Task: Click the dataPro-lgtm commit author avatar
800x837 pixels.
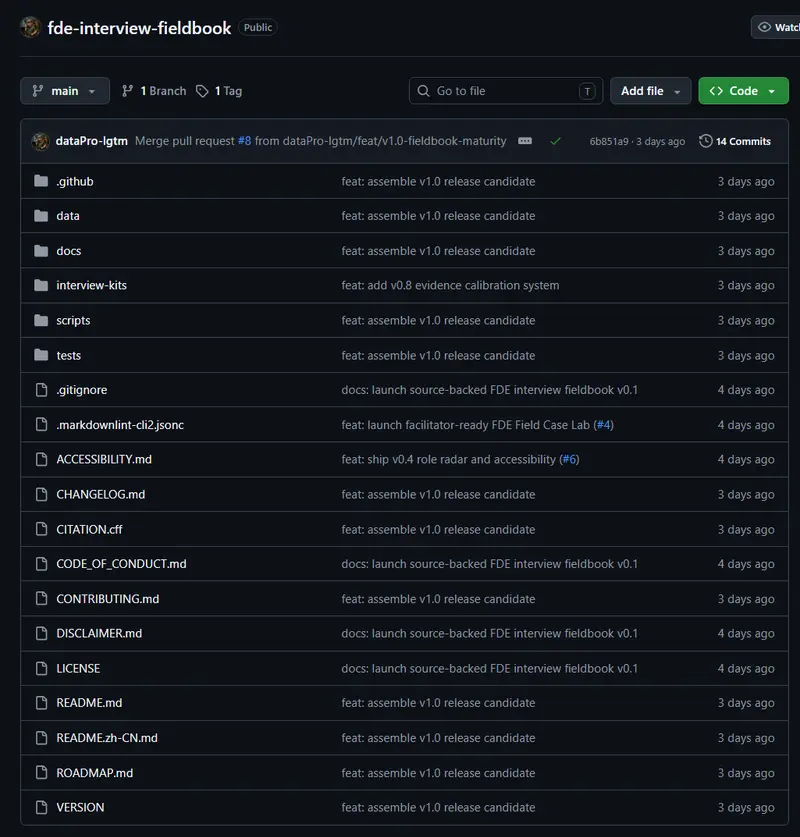Action: click(41, 141)
